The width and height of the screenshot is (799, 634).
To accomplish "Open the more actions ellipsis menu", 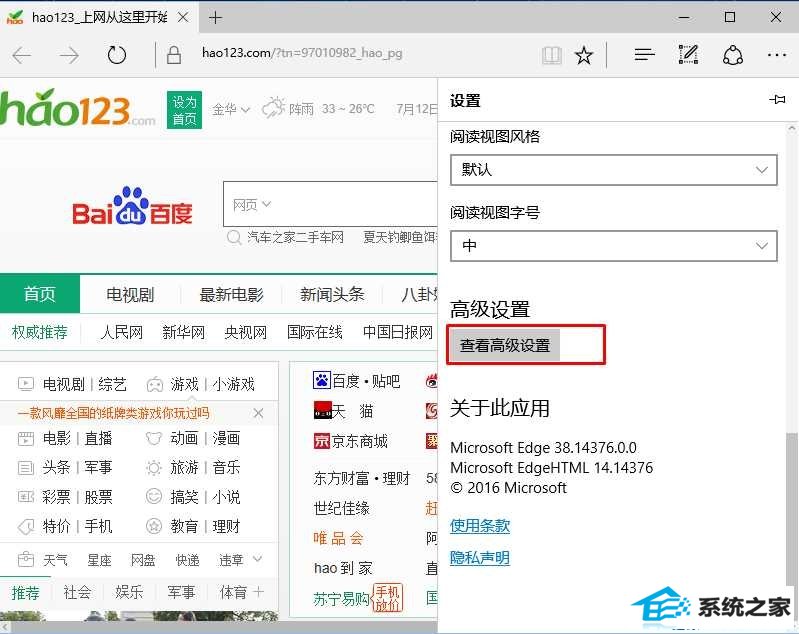I will click(x=777, y=55).
